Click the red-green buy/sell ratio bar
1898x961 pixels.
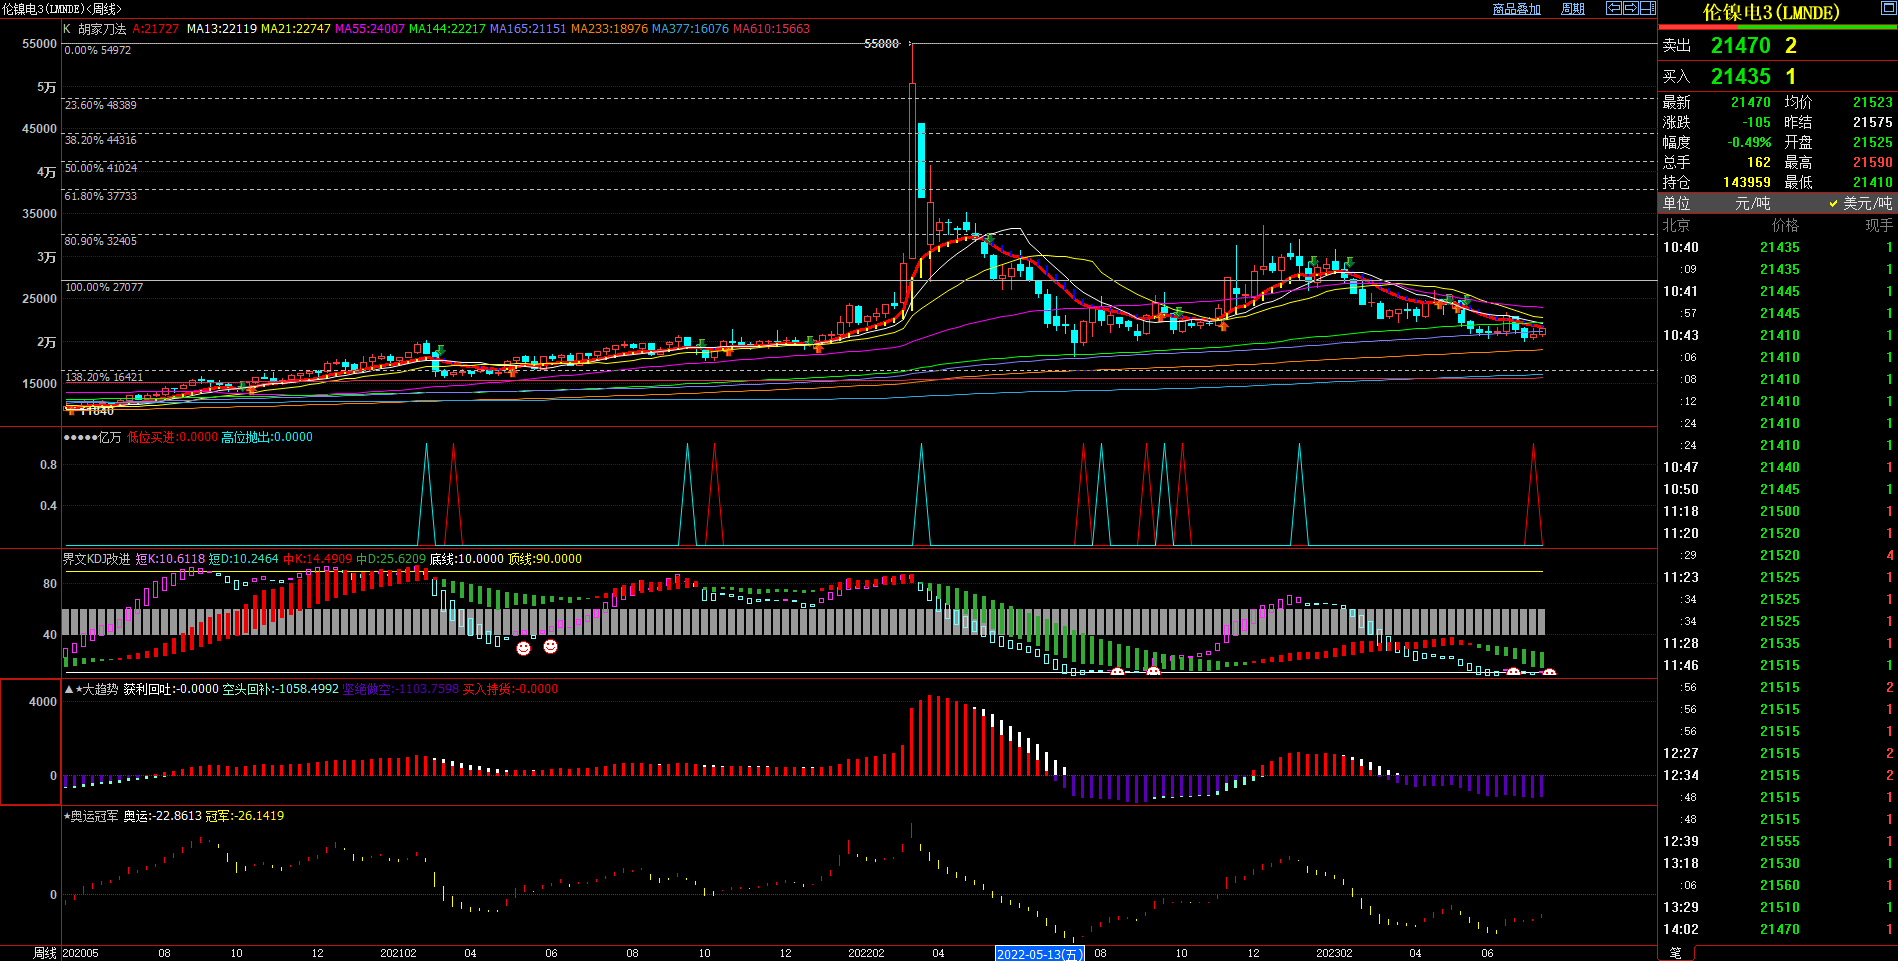coord(1777,27)
